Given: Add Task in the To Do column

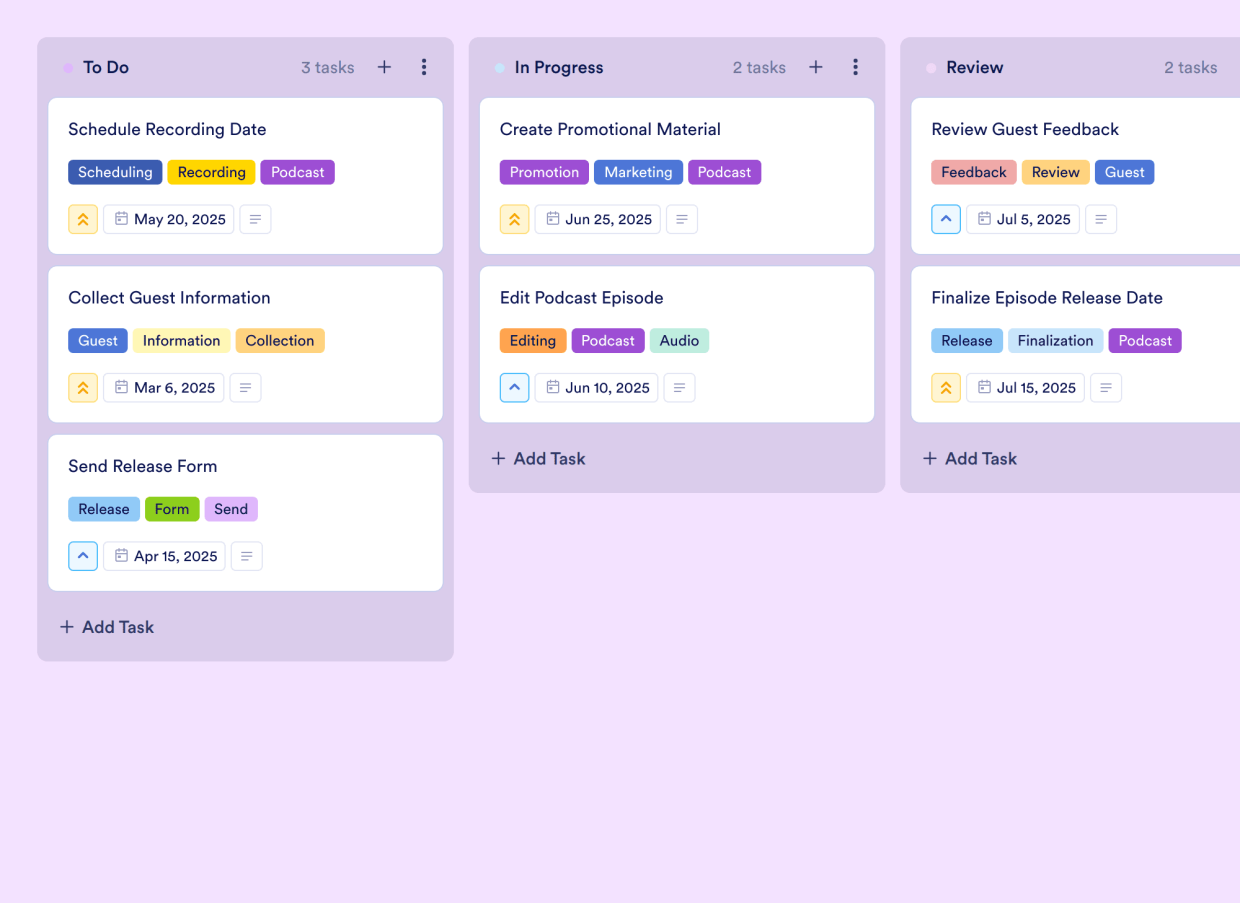Looking at the screenshot, I should coord(106,627).
